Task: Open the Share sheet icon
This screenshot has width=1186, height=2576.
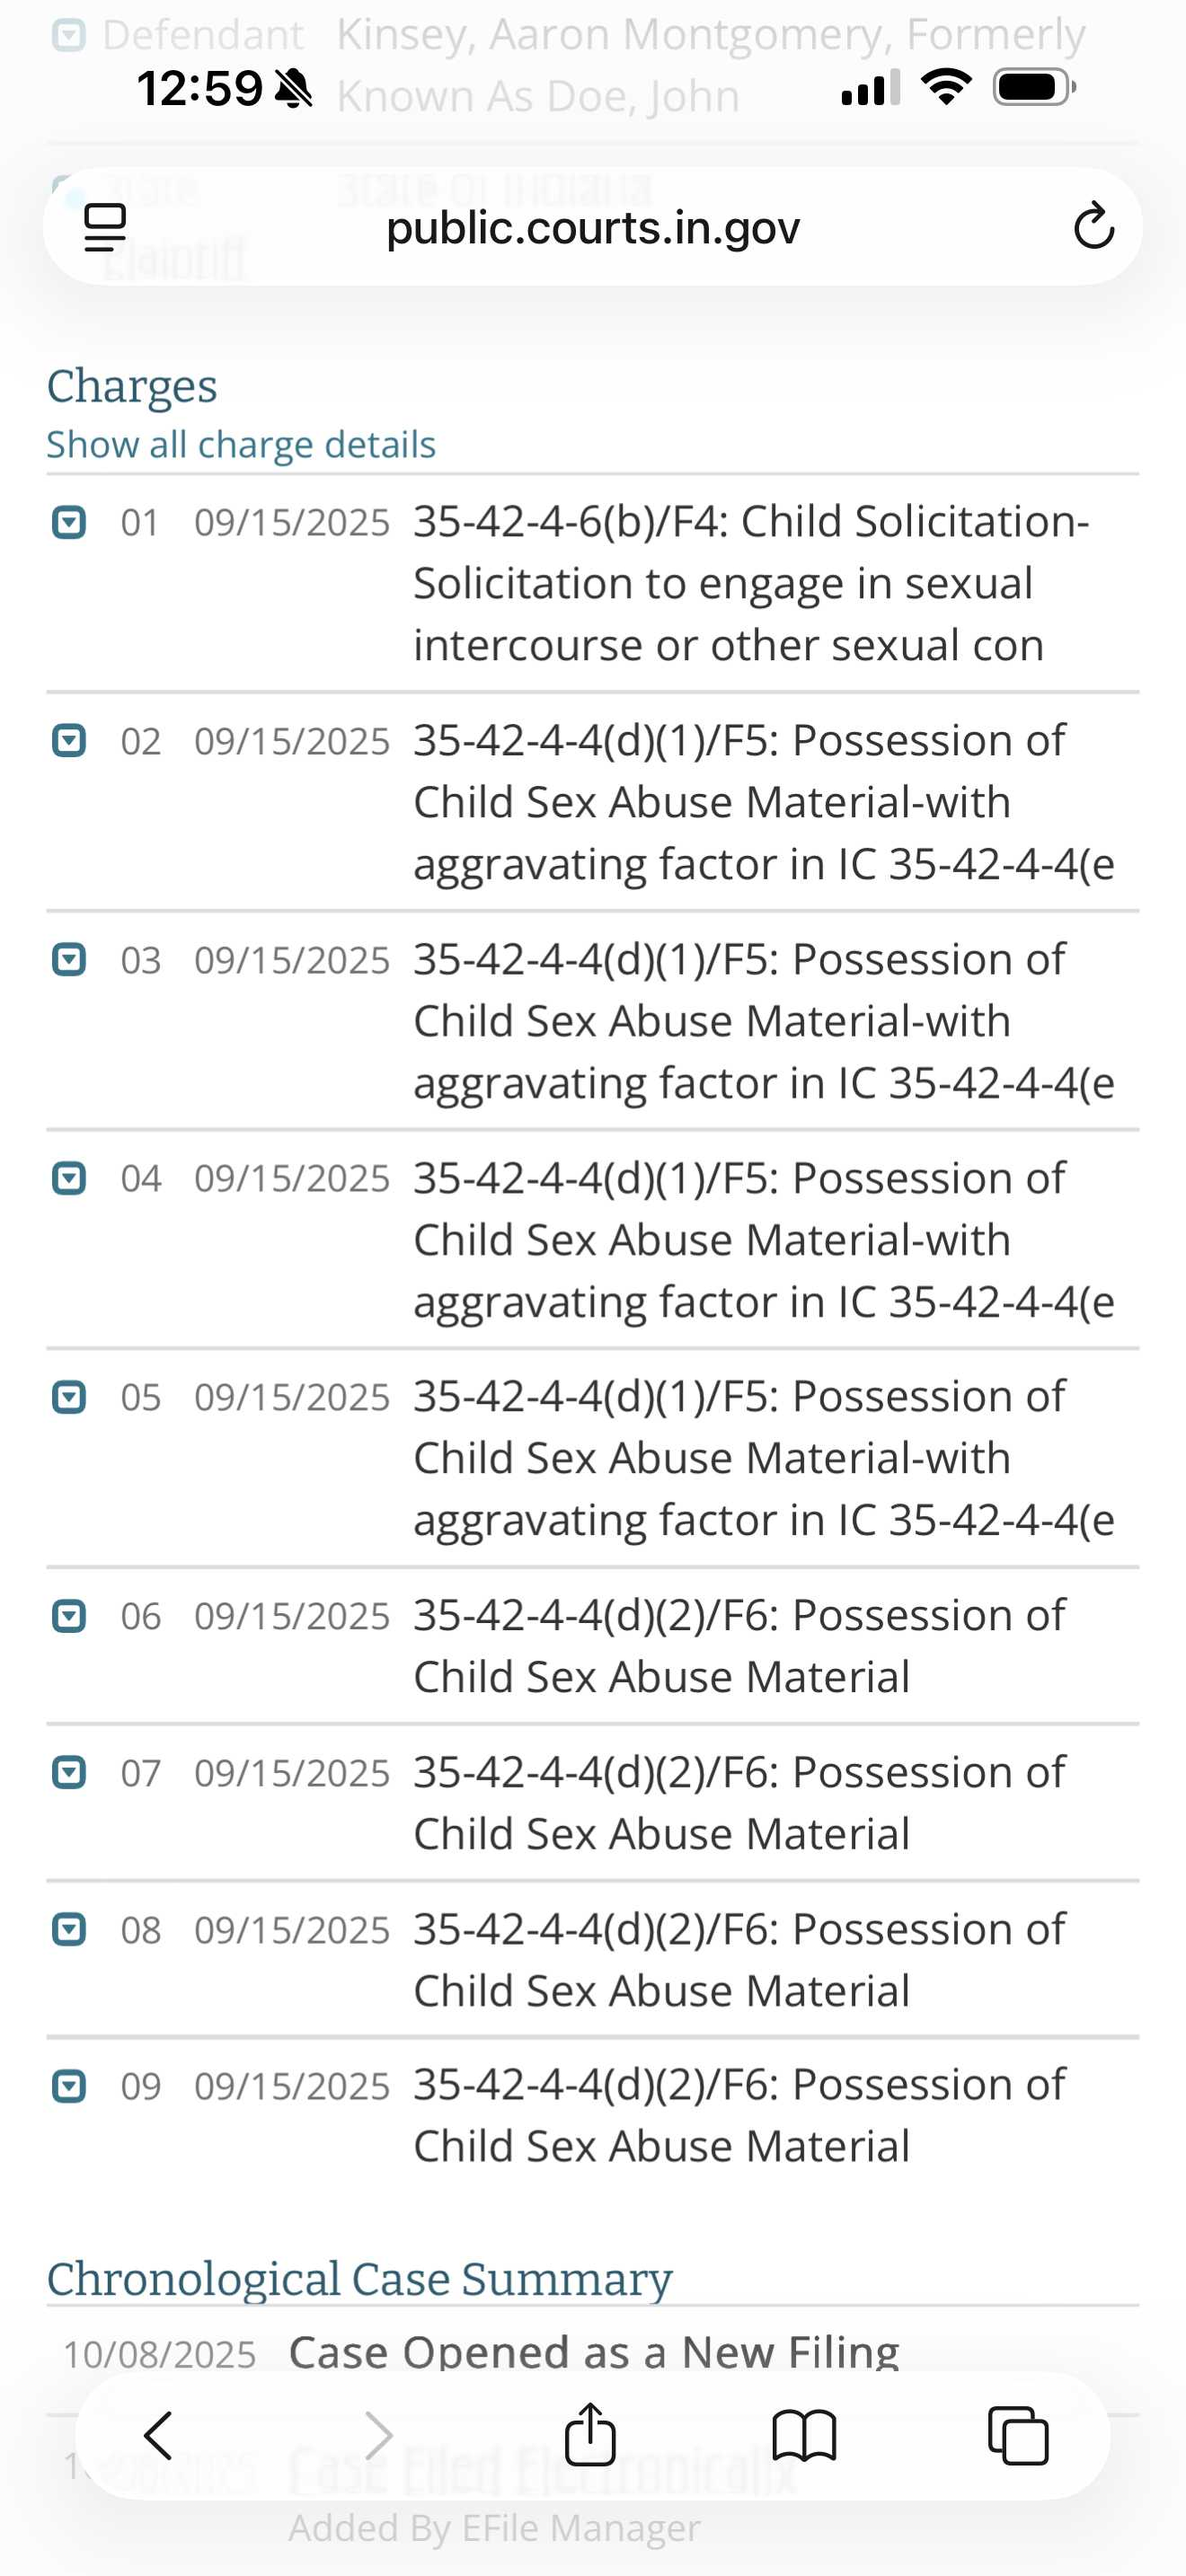Action: coord(590,2434)
